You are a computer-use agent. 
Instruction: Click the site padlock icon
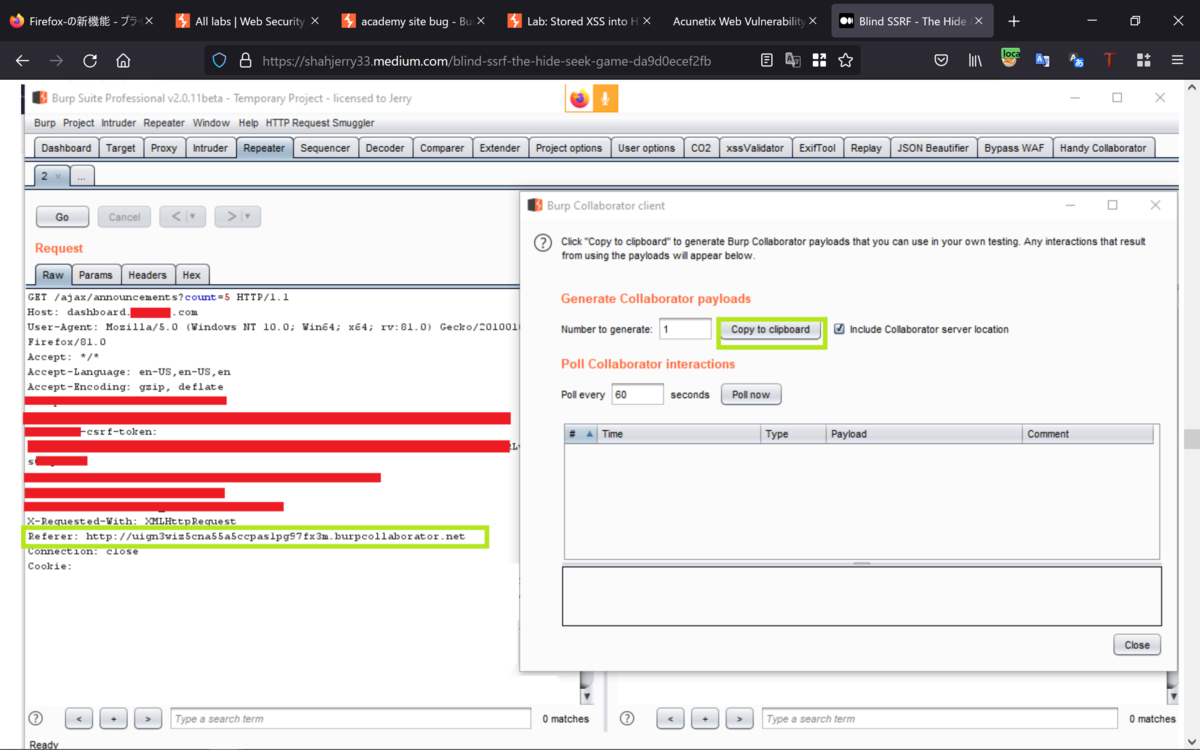(x=245, y=61)
